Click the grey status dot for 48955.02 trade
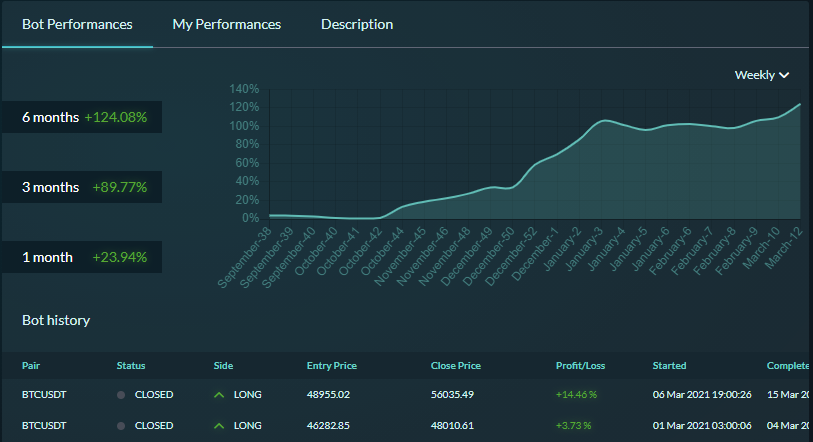Viewport: 813px width, 442px height. (x=121, y=395)
